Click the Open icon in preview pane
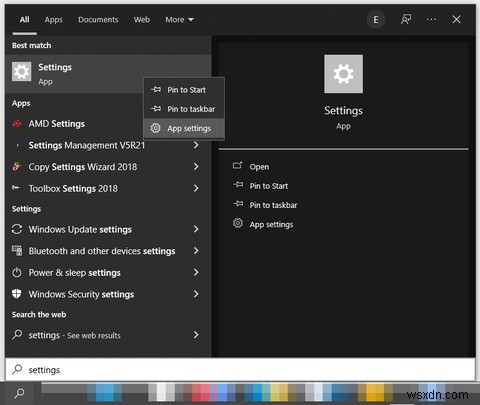Image resolution: width=480 pixels, height=405 pixels. click(237, 165)
